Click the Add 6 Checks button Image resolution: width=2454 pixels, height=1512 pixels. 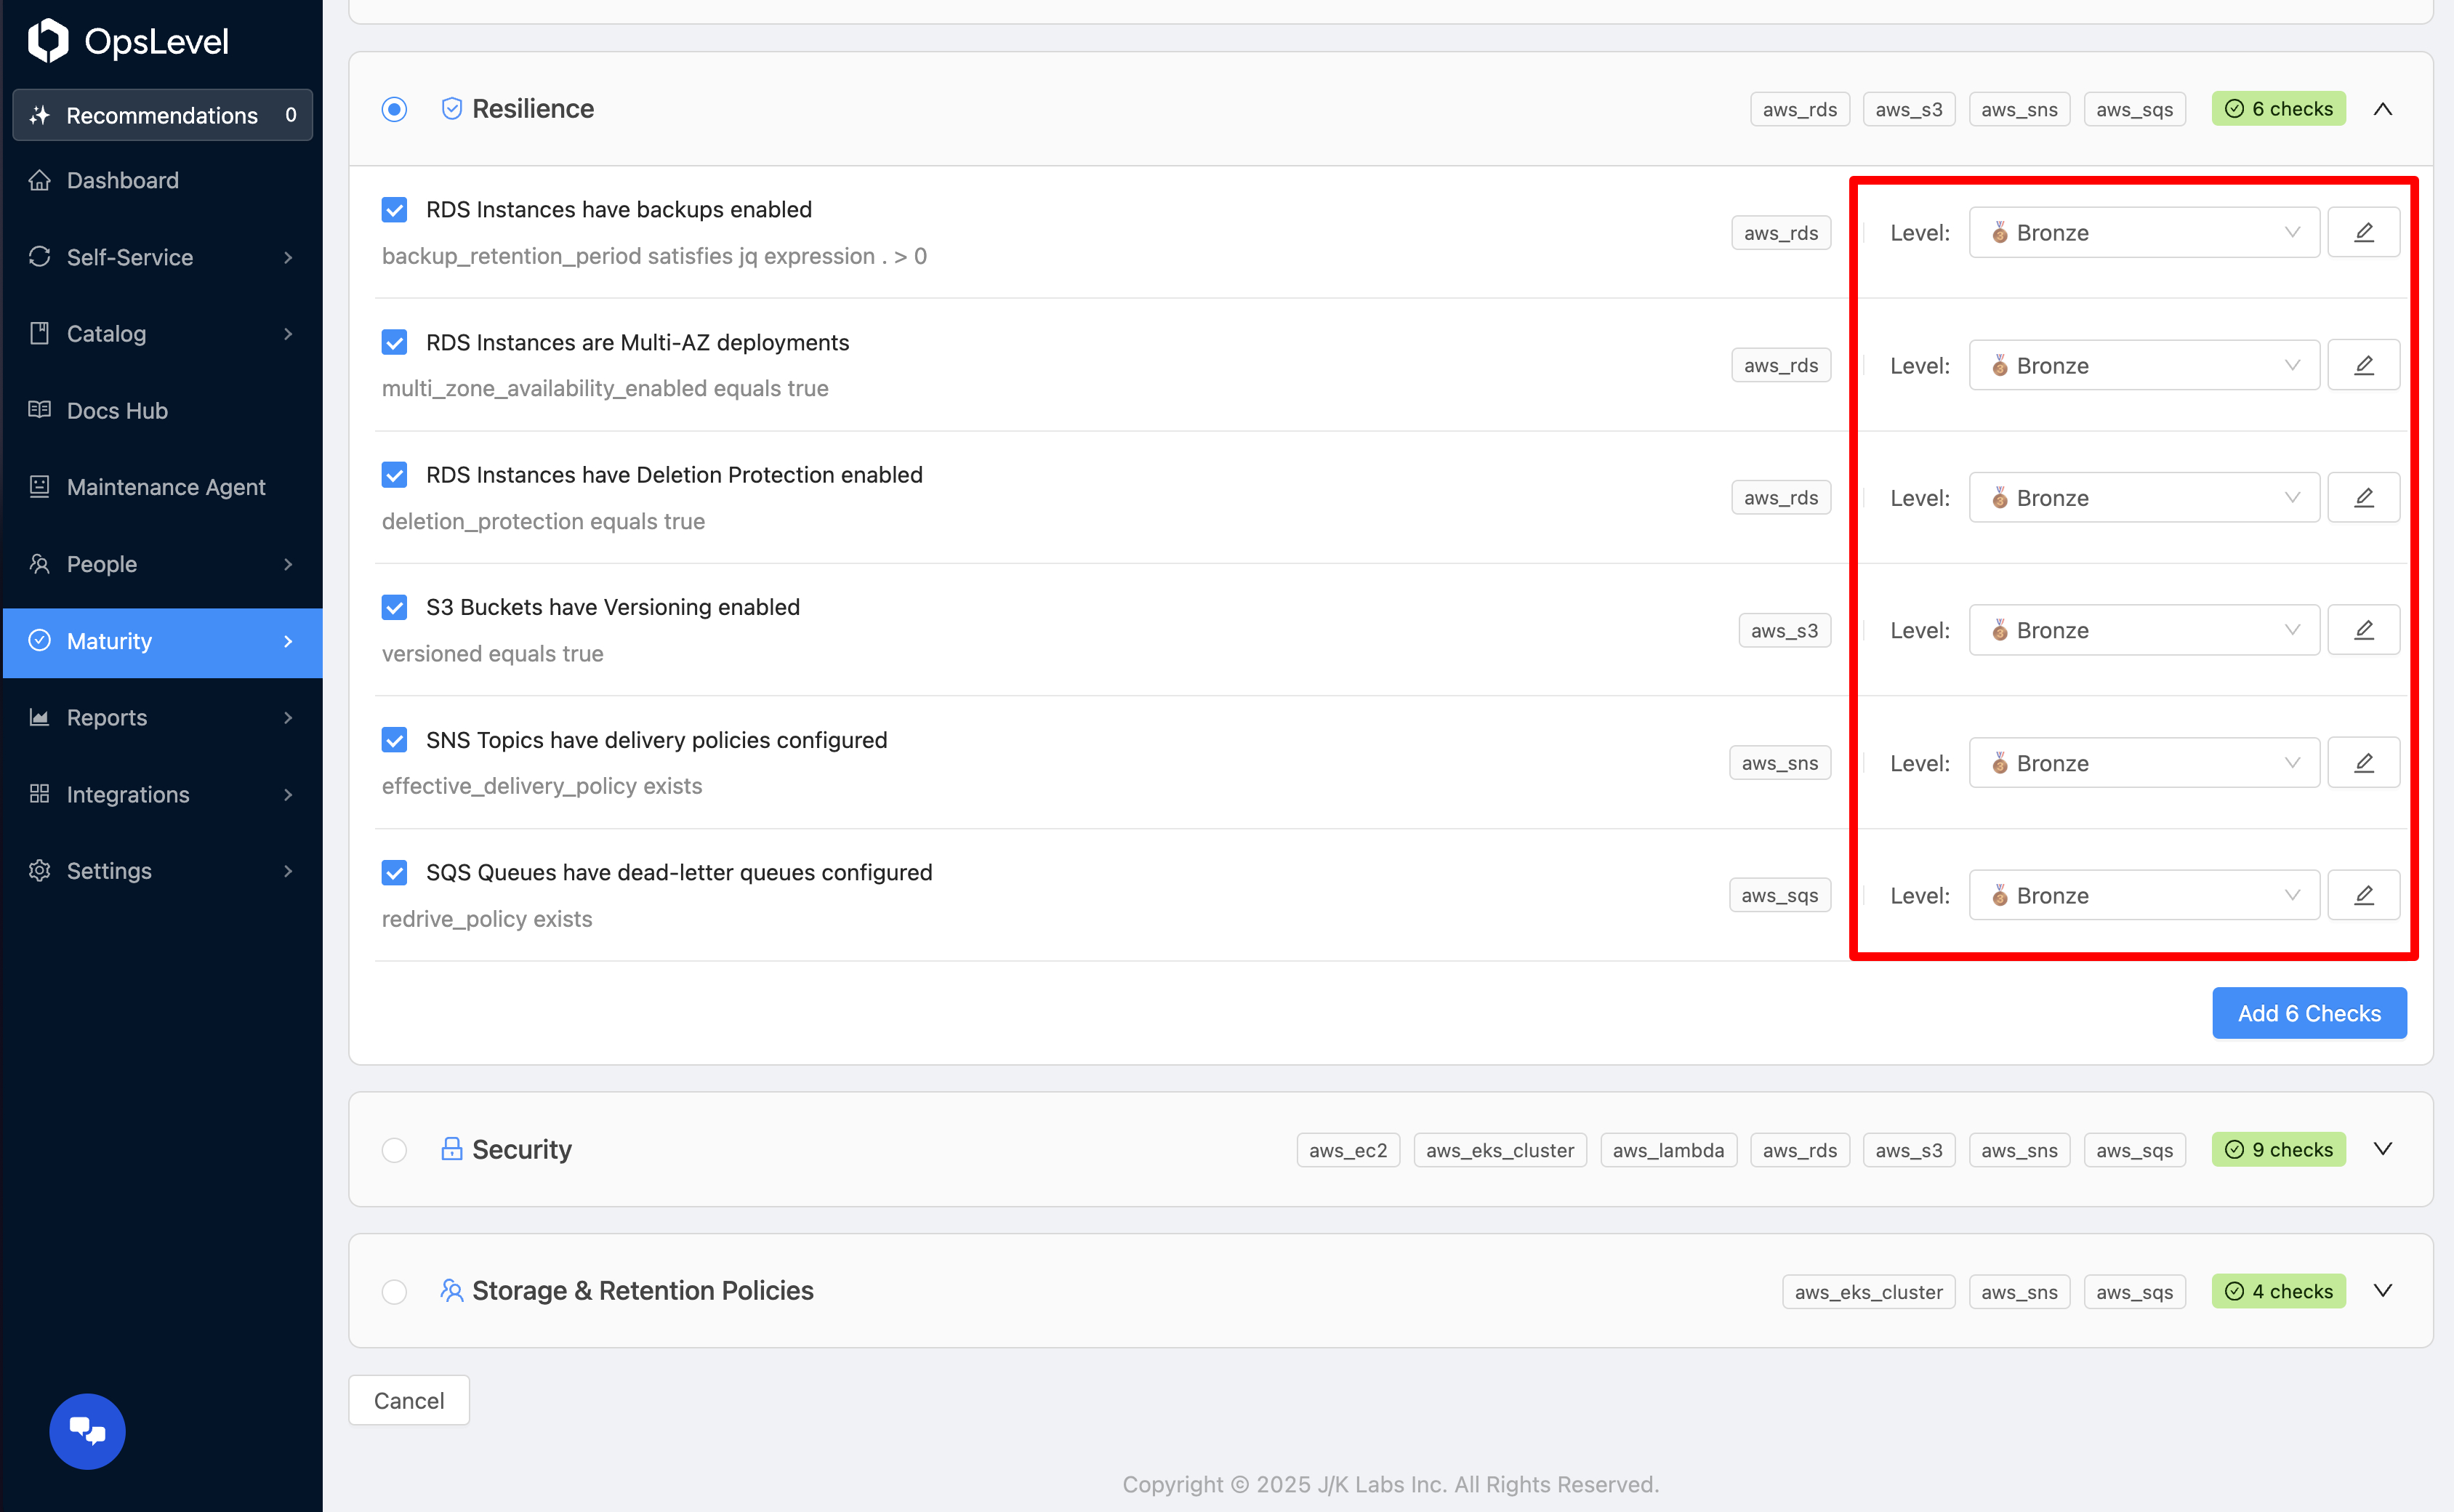(2308, 1013)
